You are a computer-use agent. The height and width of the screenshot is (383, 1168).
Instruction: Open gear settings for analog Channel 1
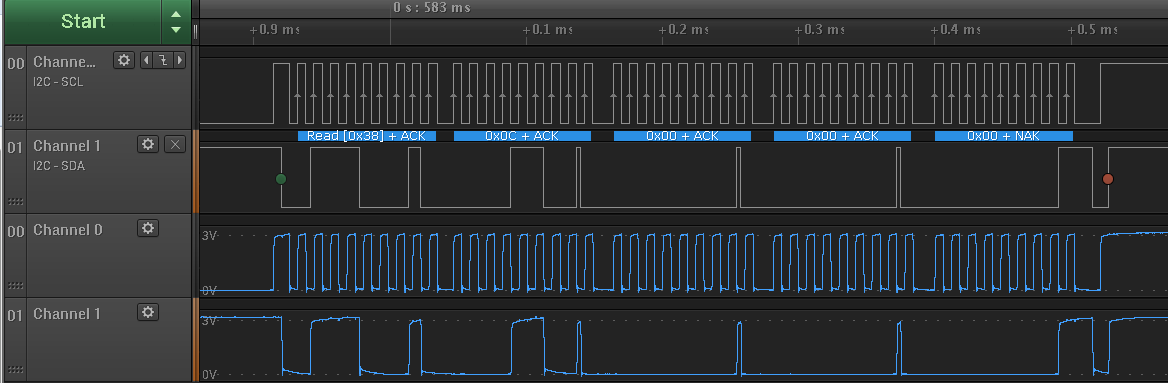(148, 312)
